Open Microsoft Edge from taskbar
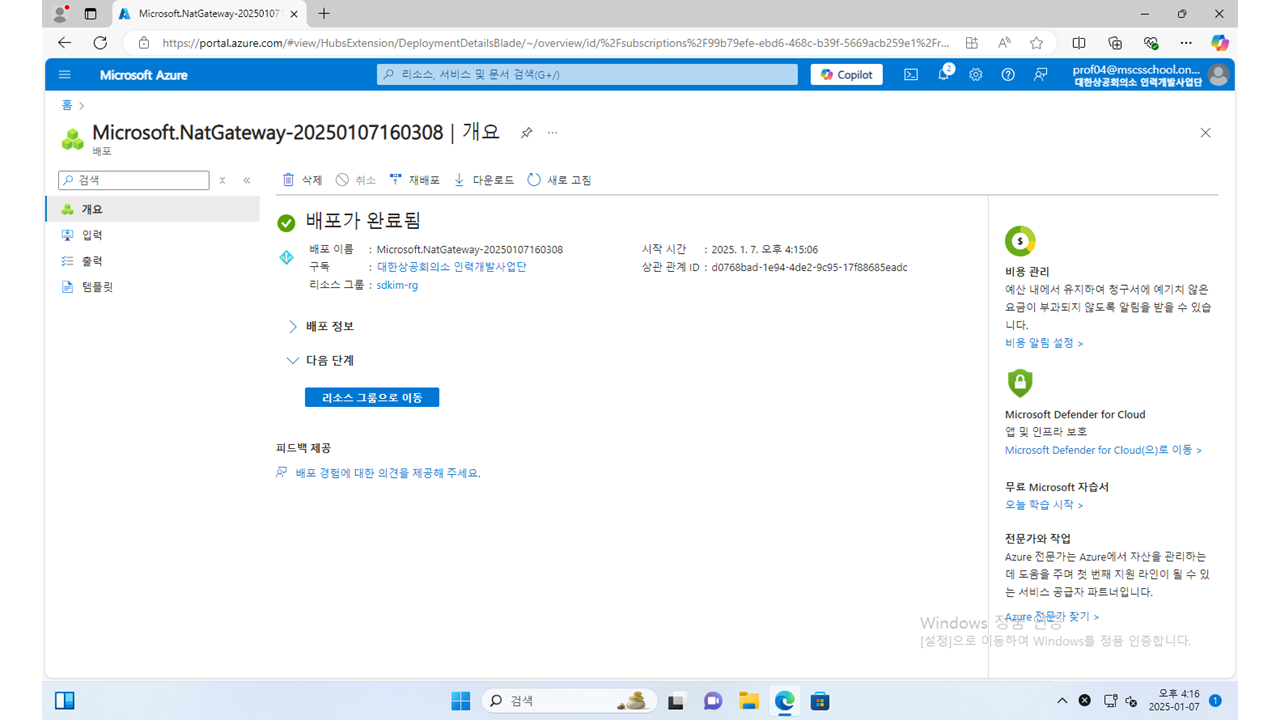This screenshot has width=1280, height=720. point(785,701)
